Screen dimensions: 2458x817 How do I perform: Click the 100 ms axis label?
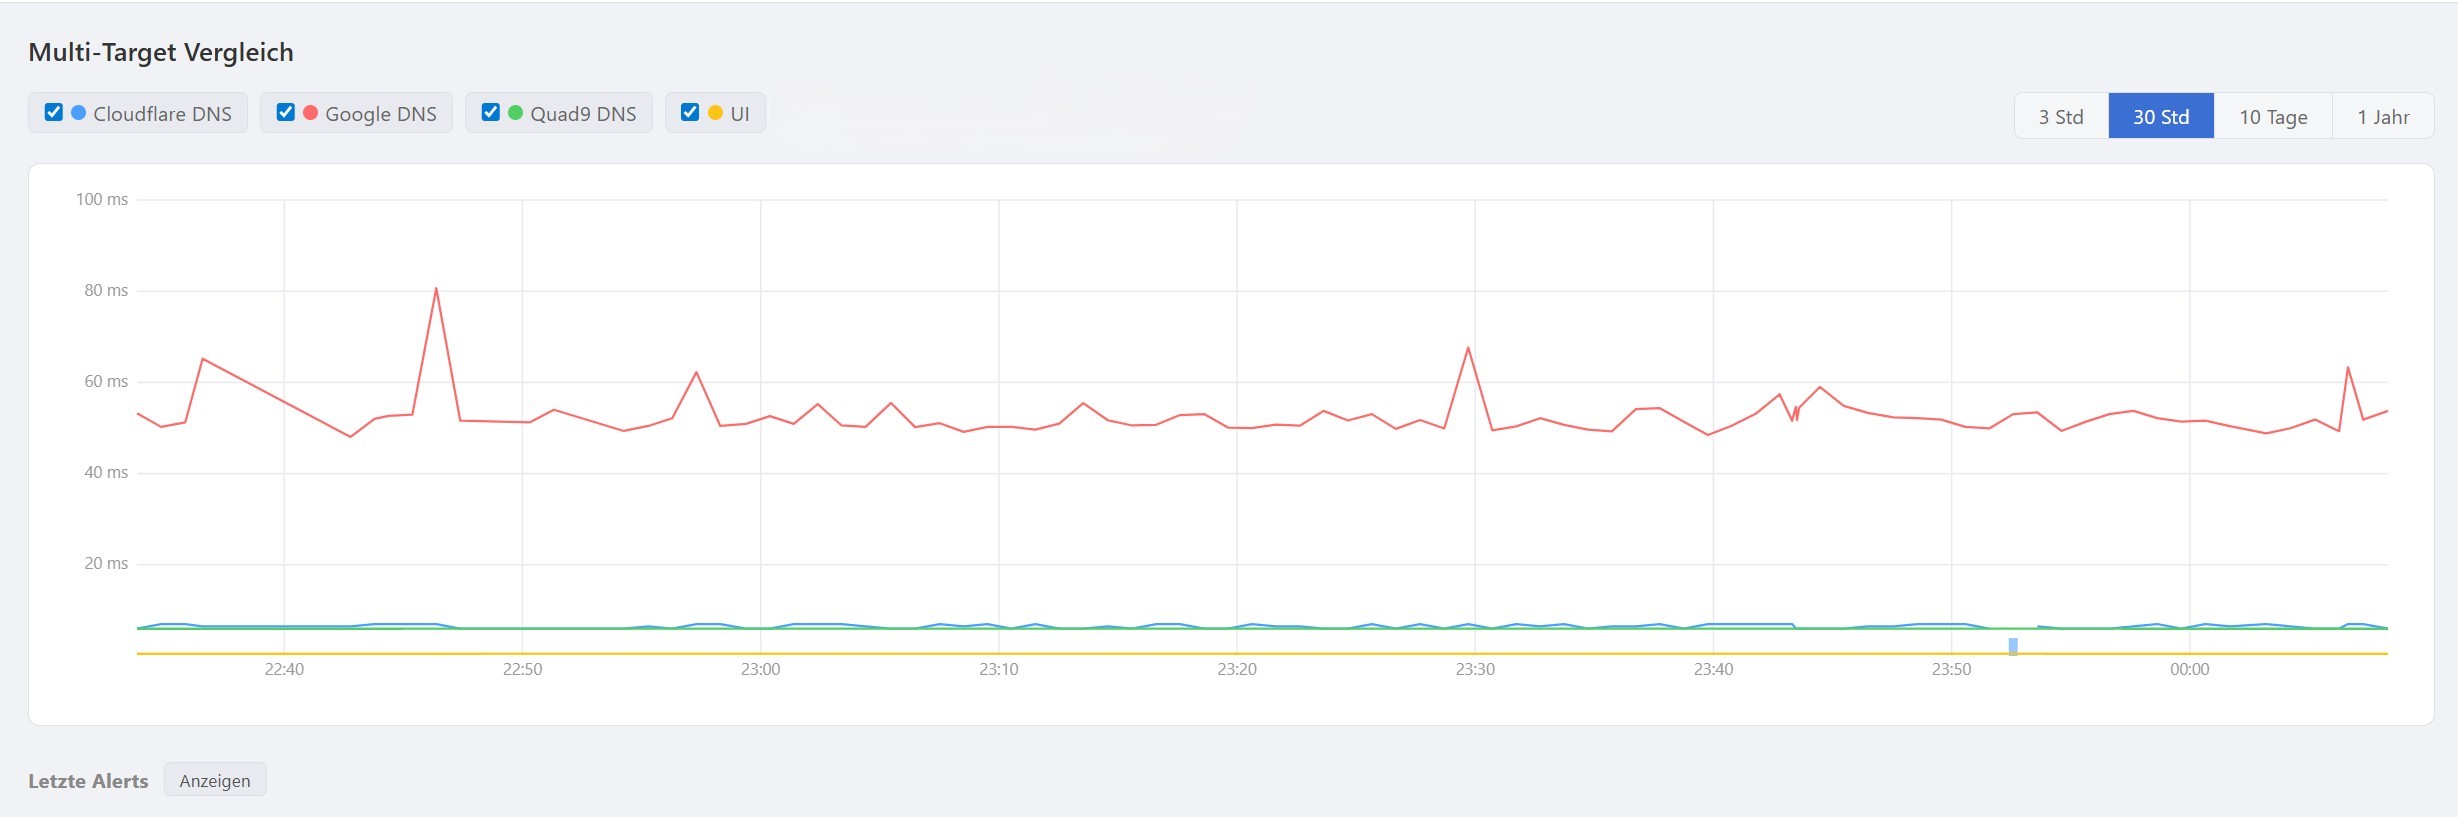pos(102,199)
